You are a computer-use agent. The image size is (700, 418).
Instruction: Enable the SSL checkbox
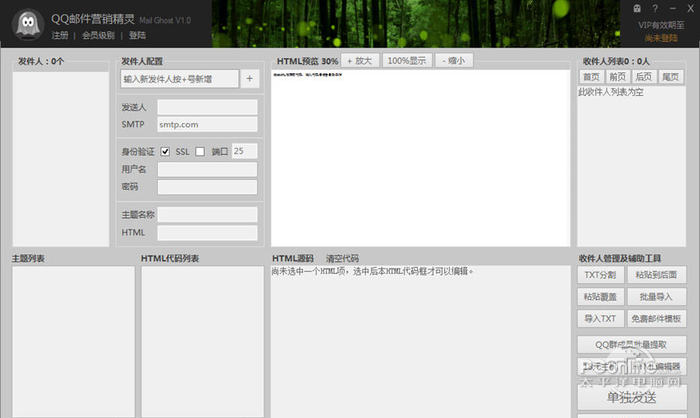200,151
